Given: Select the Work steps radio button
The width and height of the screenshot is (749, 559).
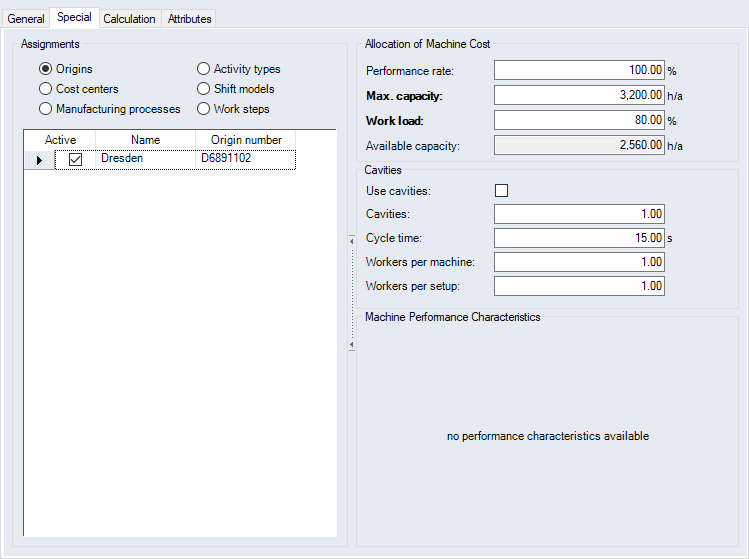Looking at the screenshot, I should (203, 109).
